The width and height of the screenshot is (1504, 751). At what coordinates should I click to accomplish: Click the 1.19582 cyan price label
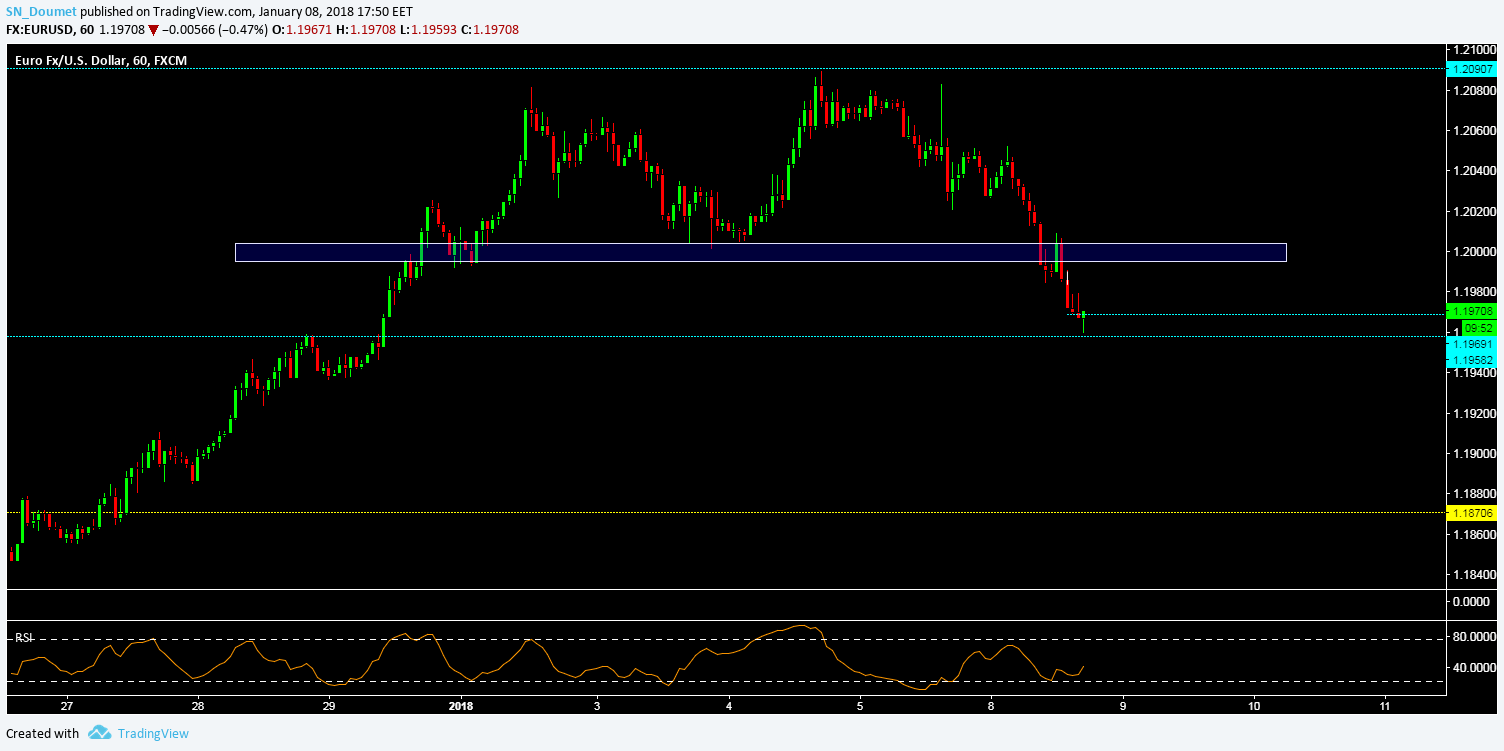point(1472,358)
